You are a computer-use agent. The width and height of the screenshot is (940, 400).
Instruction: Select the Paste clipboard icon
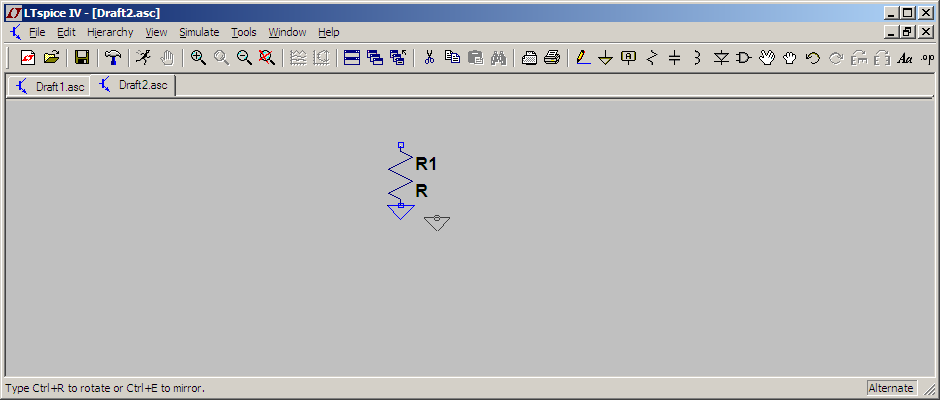click(x=475, y=58)
